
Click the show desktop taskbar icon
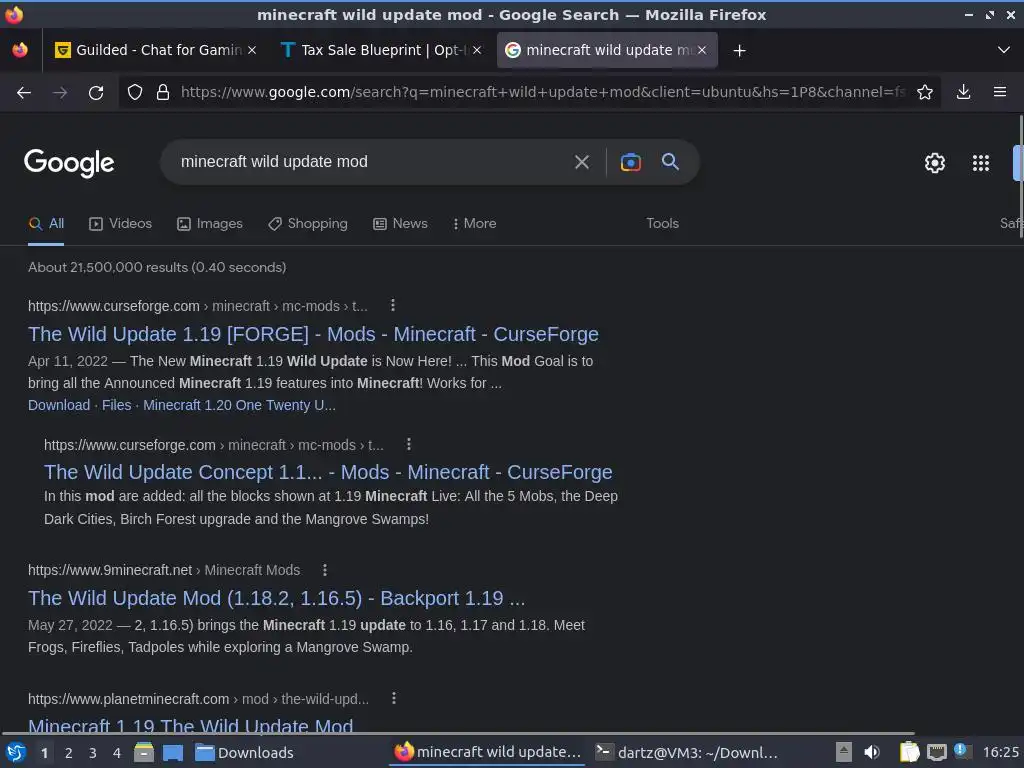172,753
